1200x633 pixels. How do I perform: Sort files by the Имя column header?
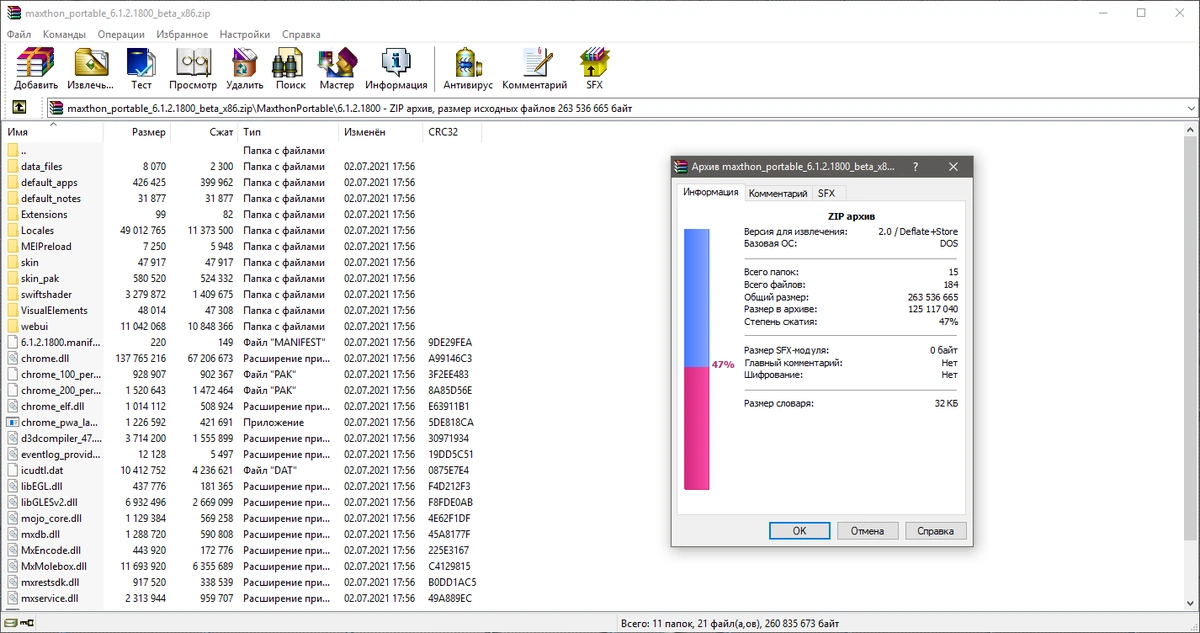52,132
